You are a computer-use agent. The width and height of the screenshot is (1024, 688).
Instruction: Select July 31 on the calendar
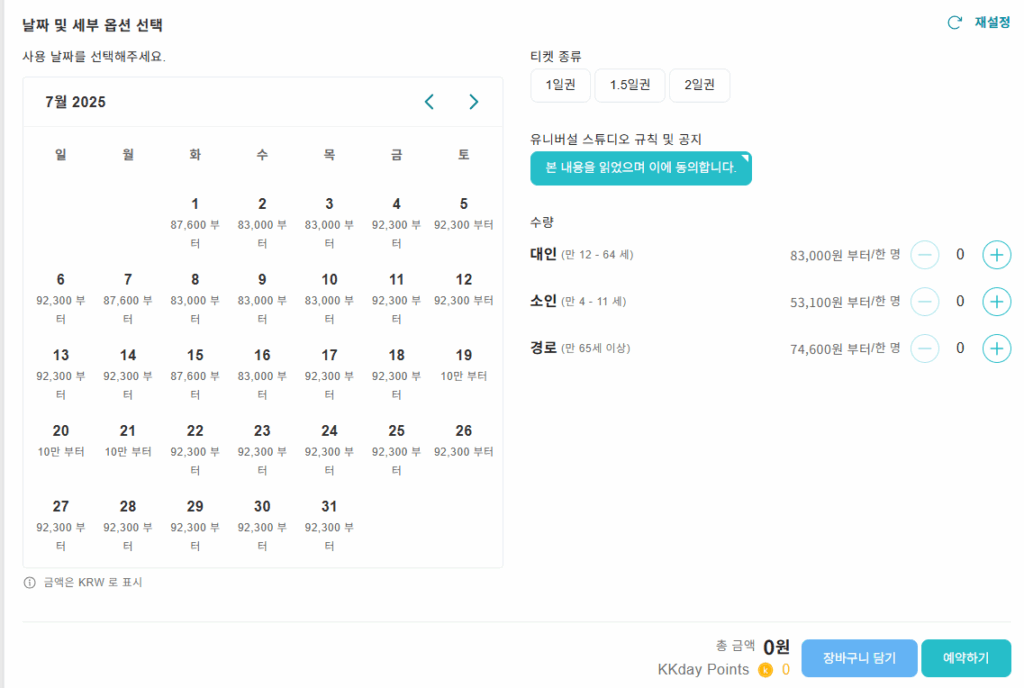pyautogui.click(x=329, y=525)
